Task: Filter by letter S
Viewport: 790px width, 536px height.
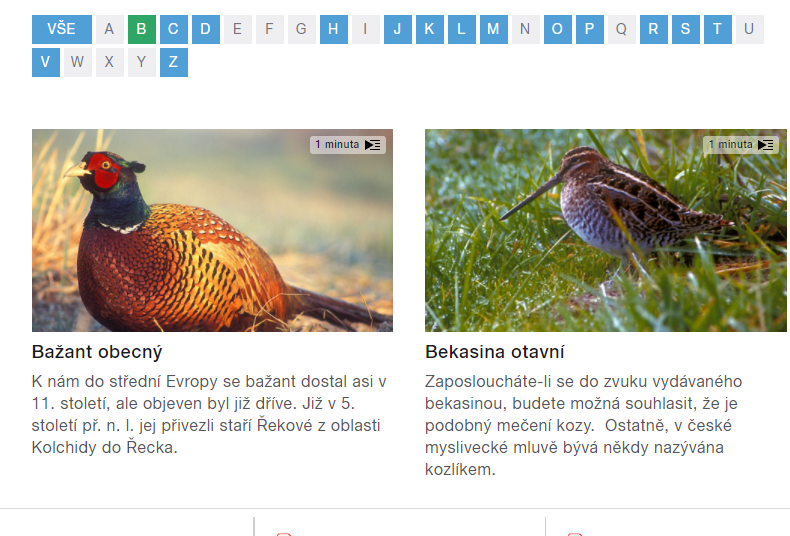Action: [686, 29]
